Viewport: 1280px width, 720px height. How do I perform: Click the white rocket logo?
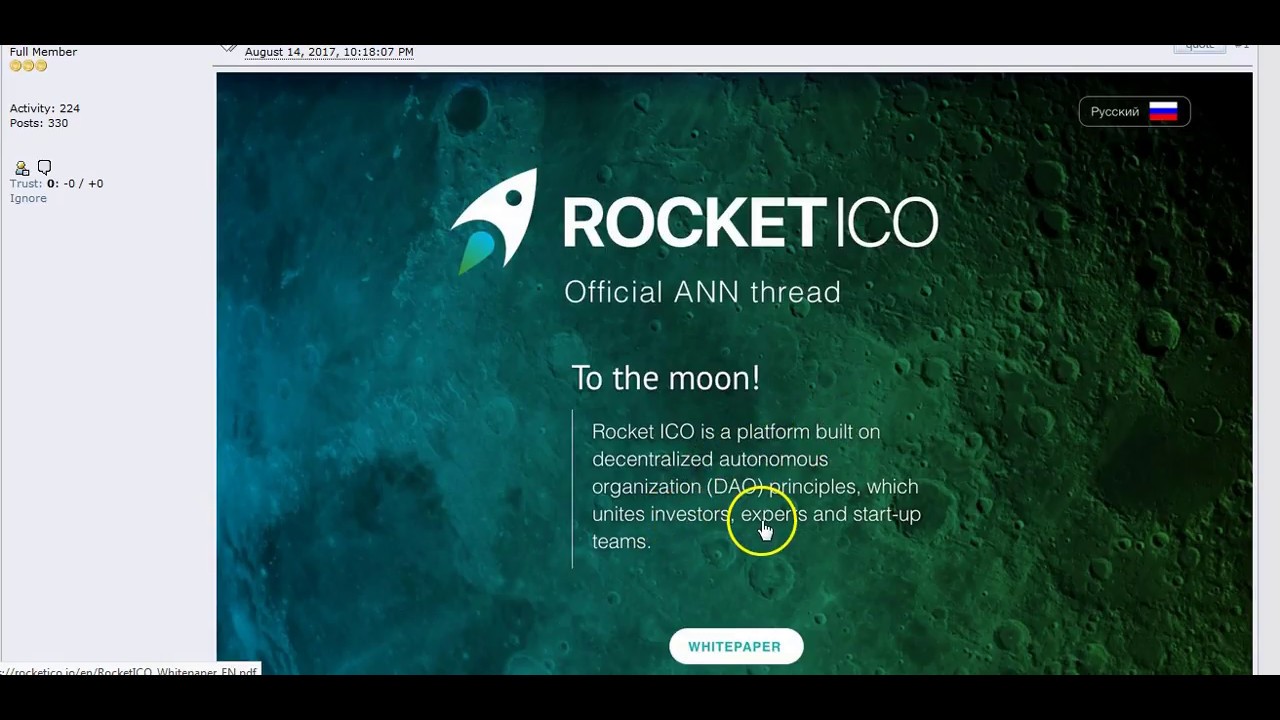pyautogui.click(x=494, y=221)
